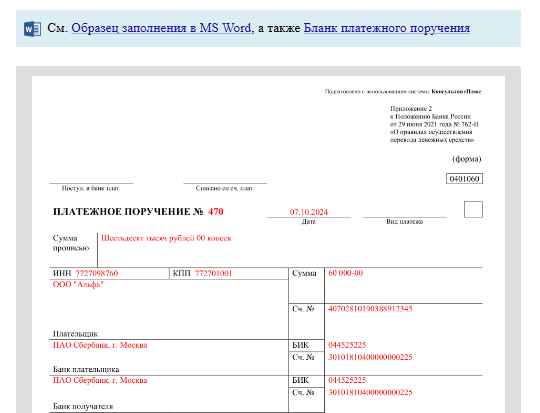
Task: Click the 'Дата' caption under the date
Action: pyautogui.click(x=309, y=222)
